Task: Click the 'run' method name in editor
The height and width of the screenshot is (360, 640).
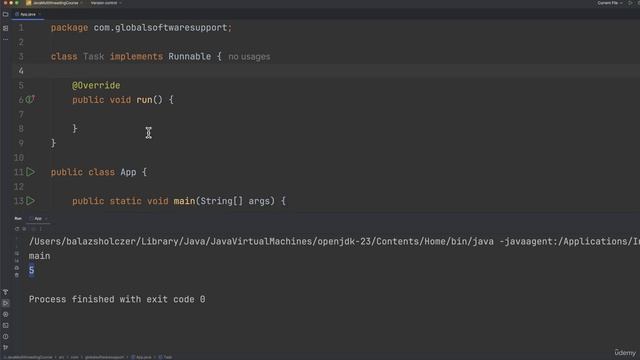Action: point(144,100)
